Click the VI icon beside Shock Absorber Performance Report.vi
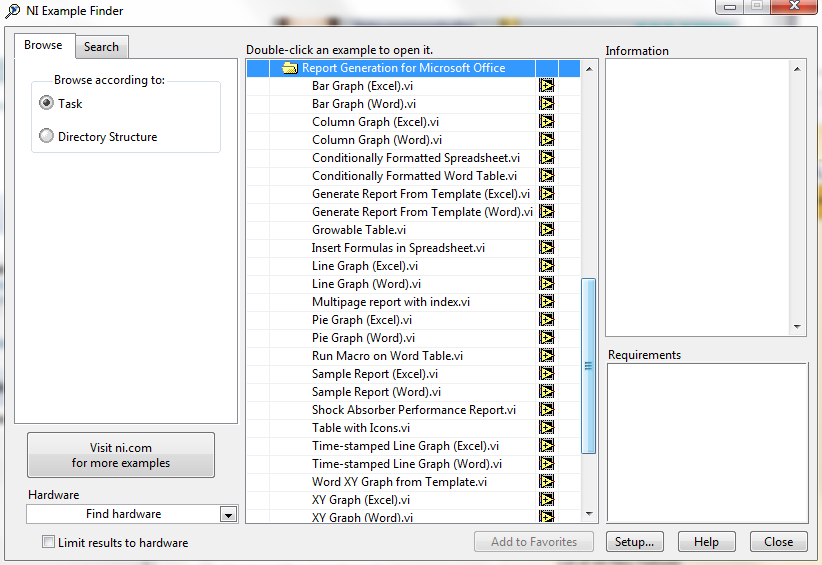 pyautogui.click(x=546, y=409)
